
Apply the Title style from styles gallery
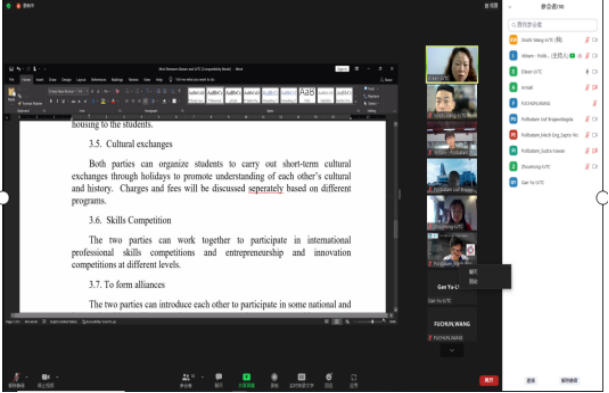[307, 96]
